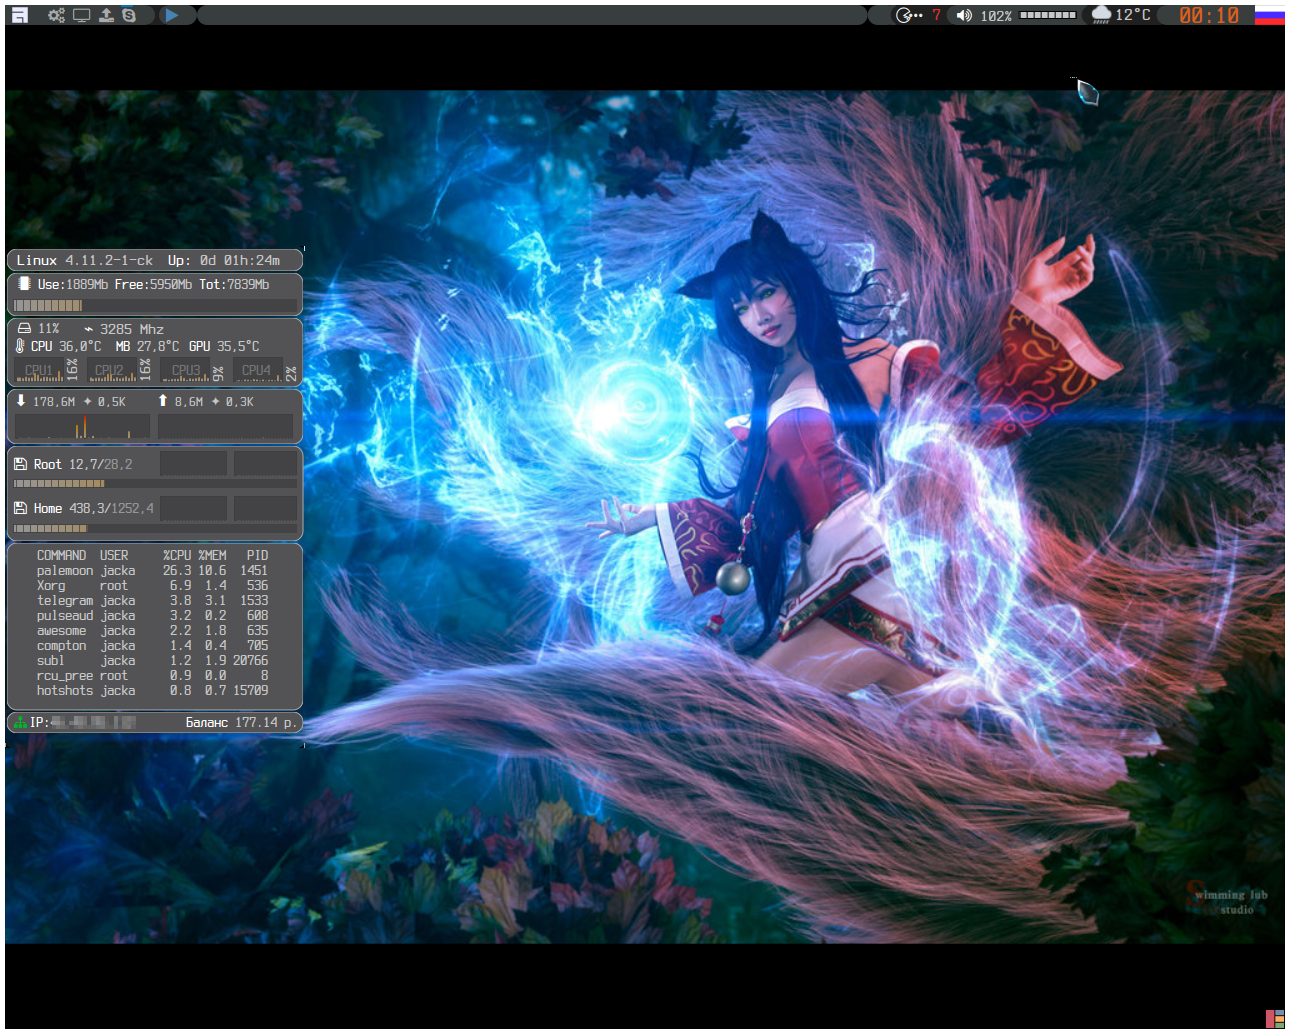Click the CPU1 usage graph
This screenshot has height=1034, width=1290.
click(x=39, y=371)
